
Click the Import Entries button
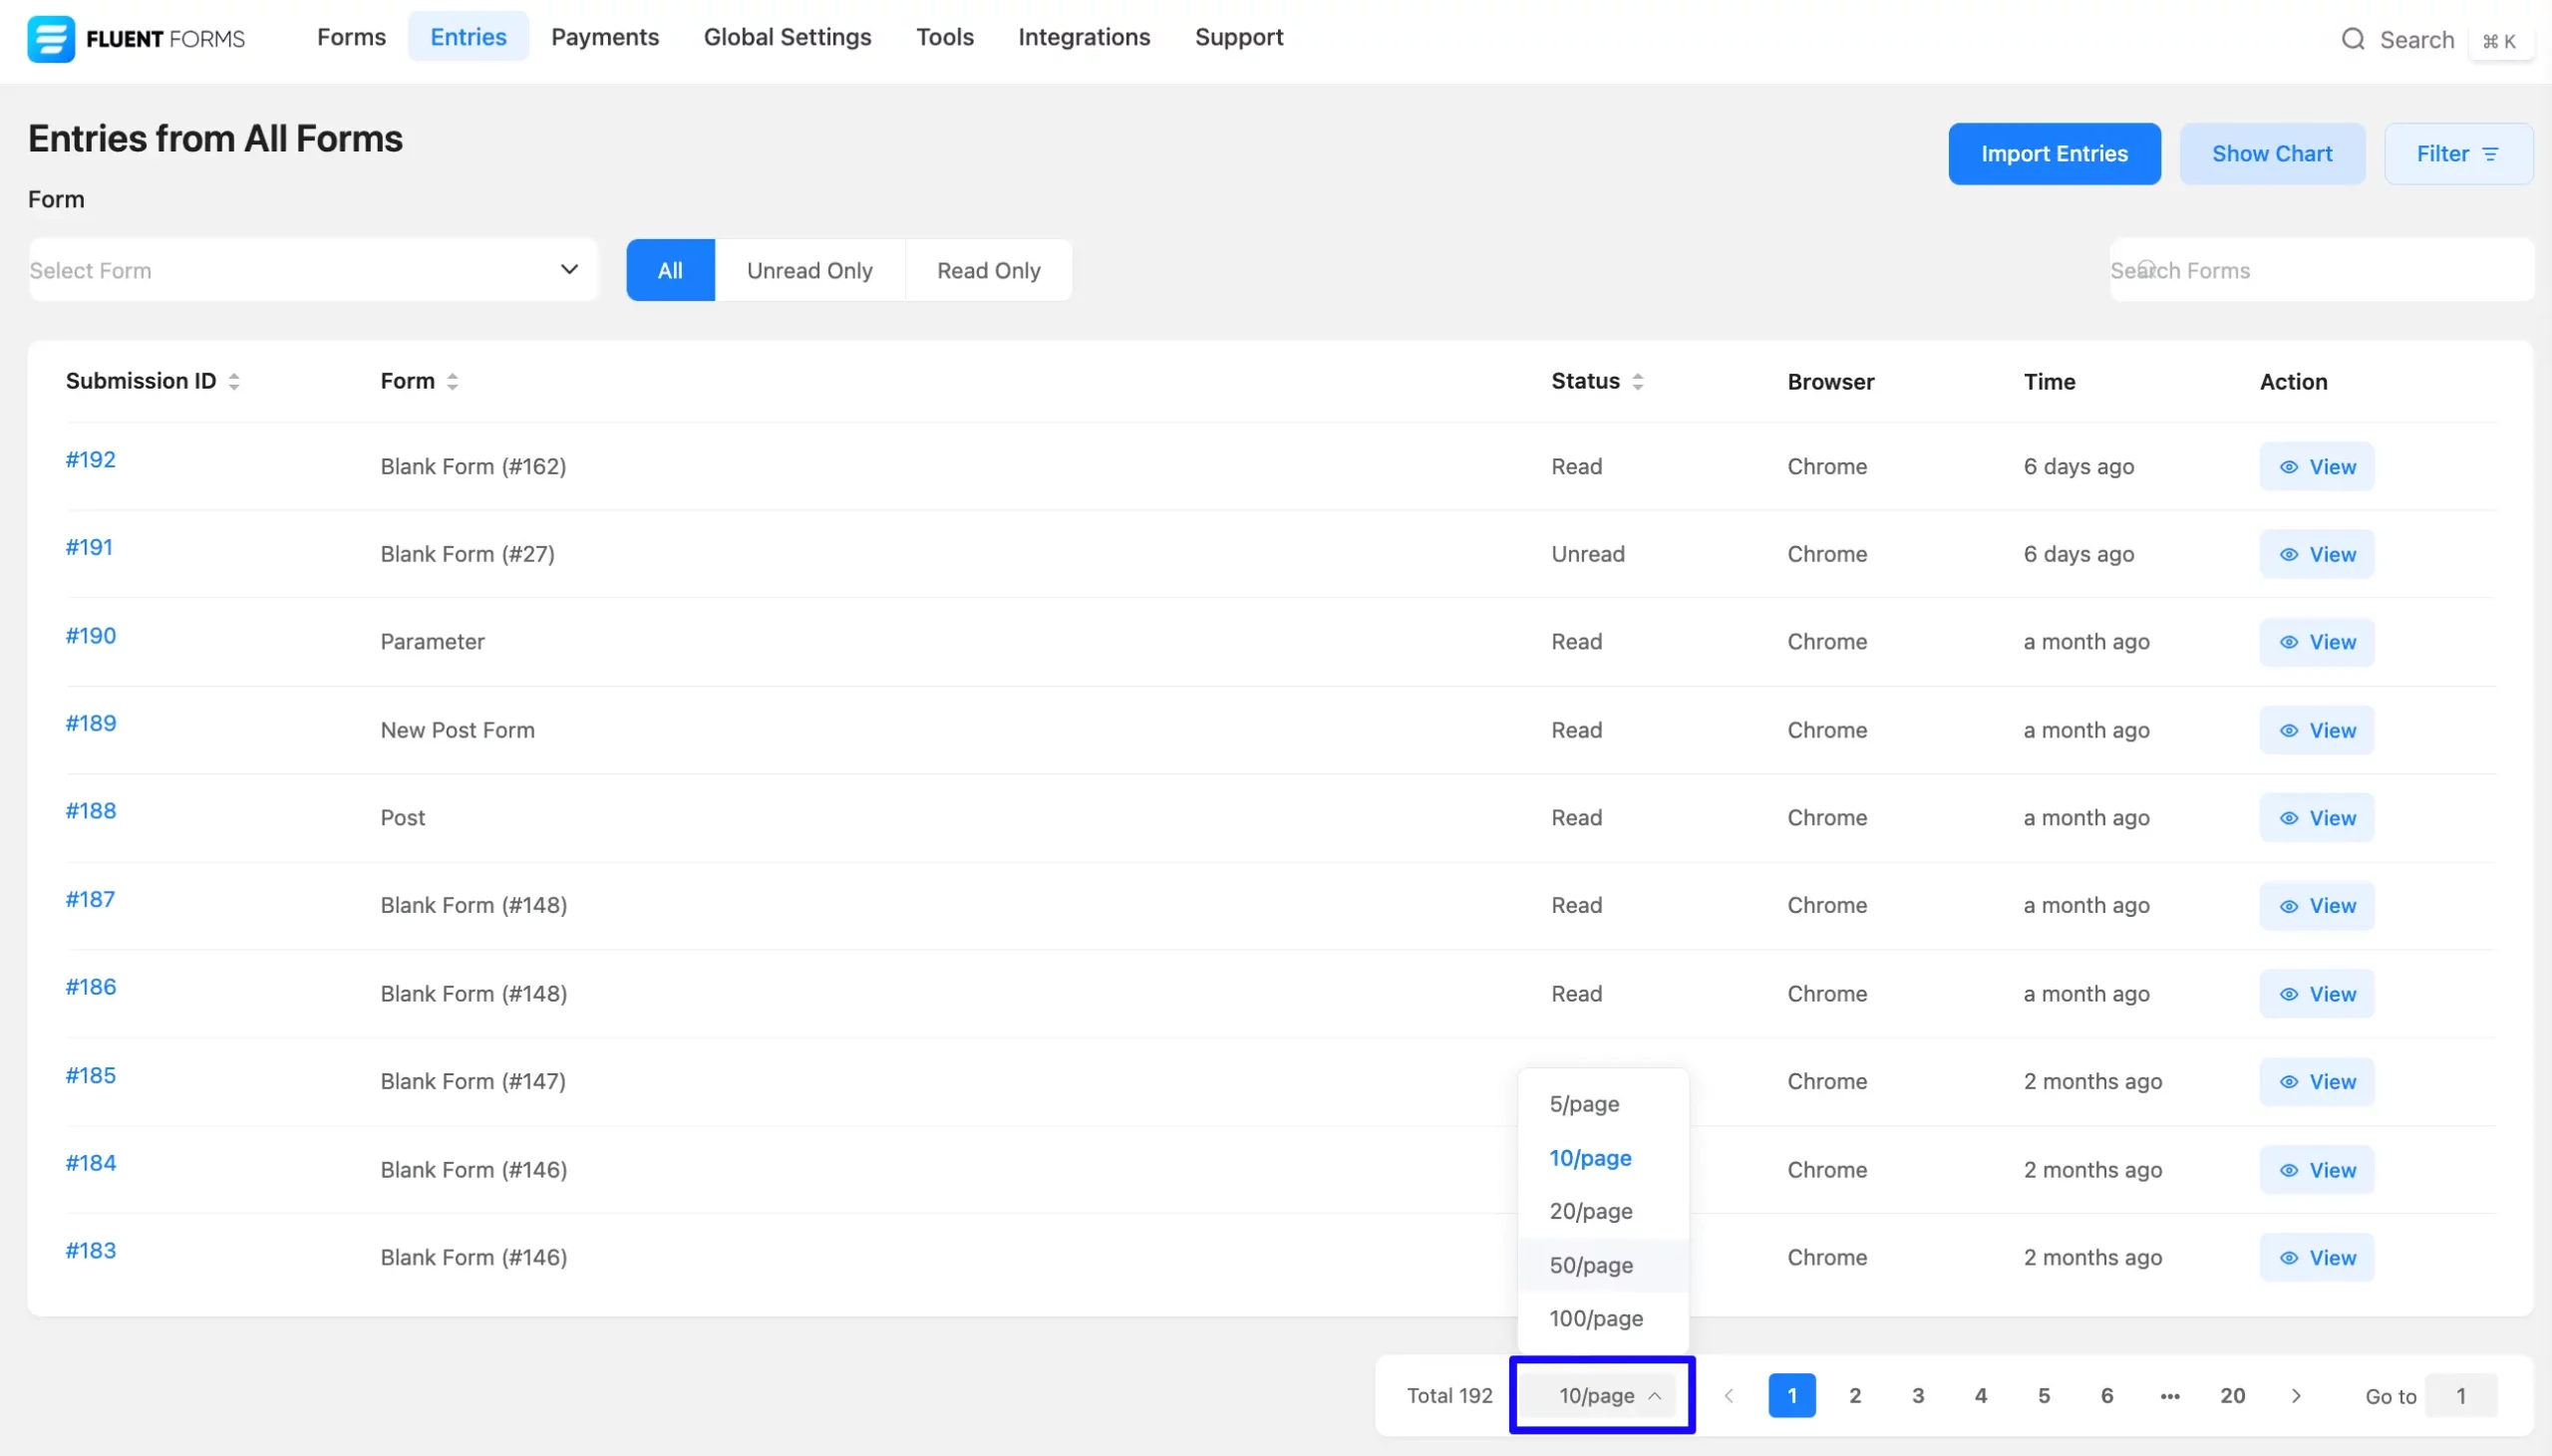[2054, 153]
